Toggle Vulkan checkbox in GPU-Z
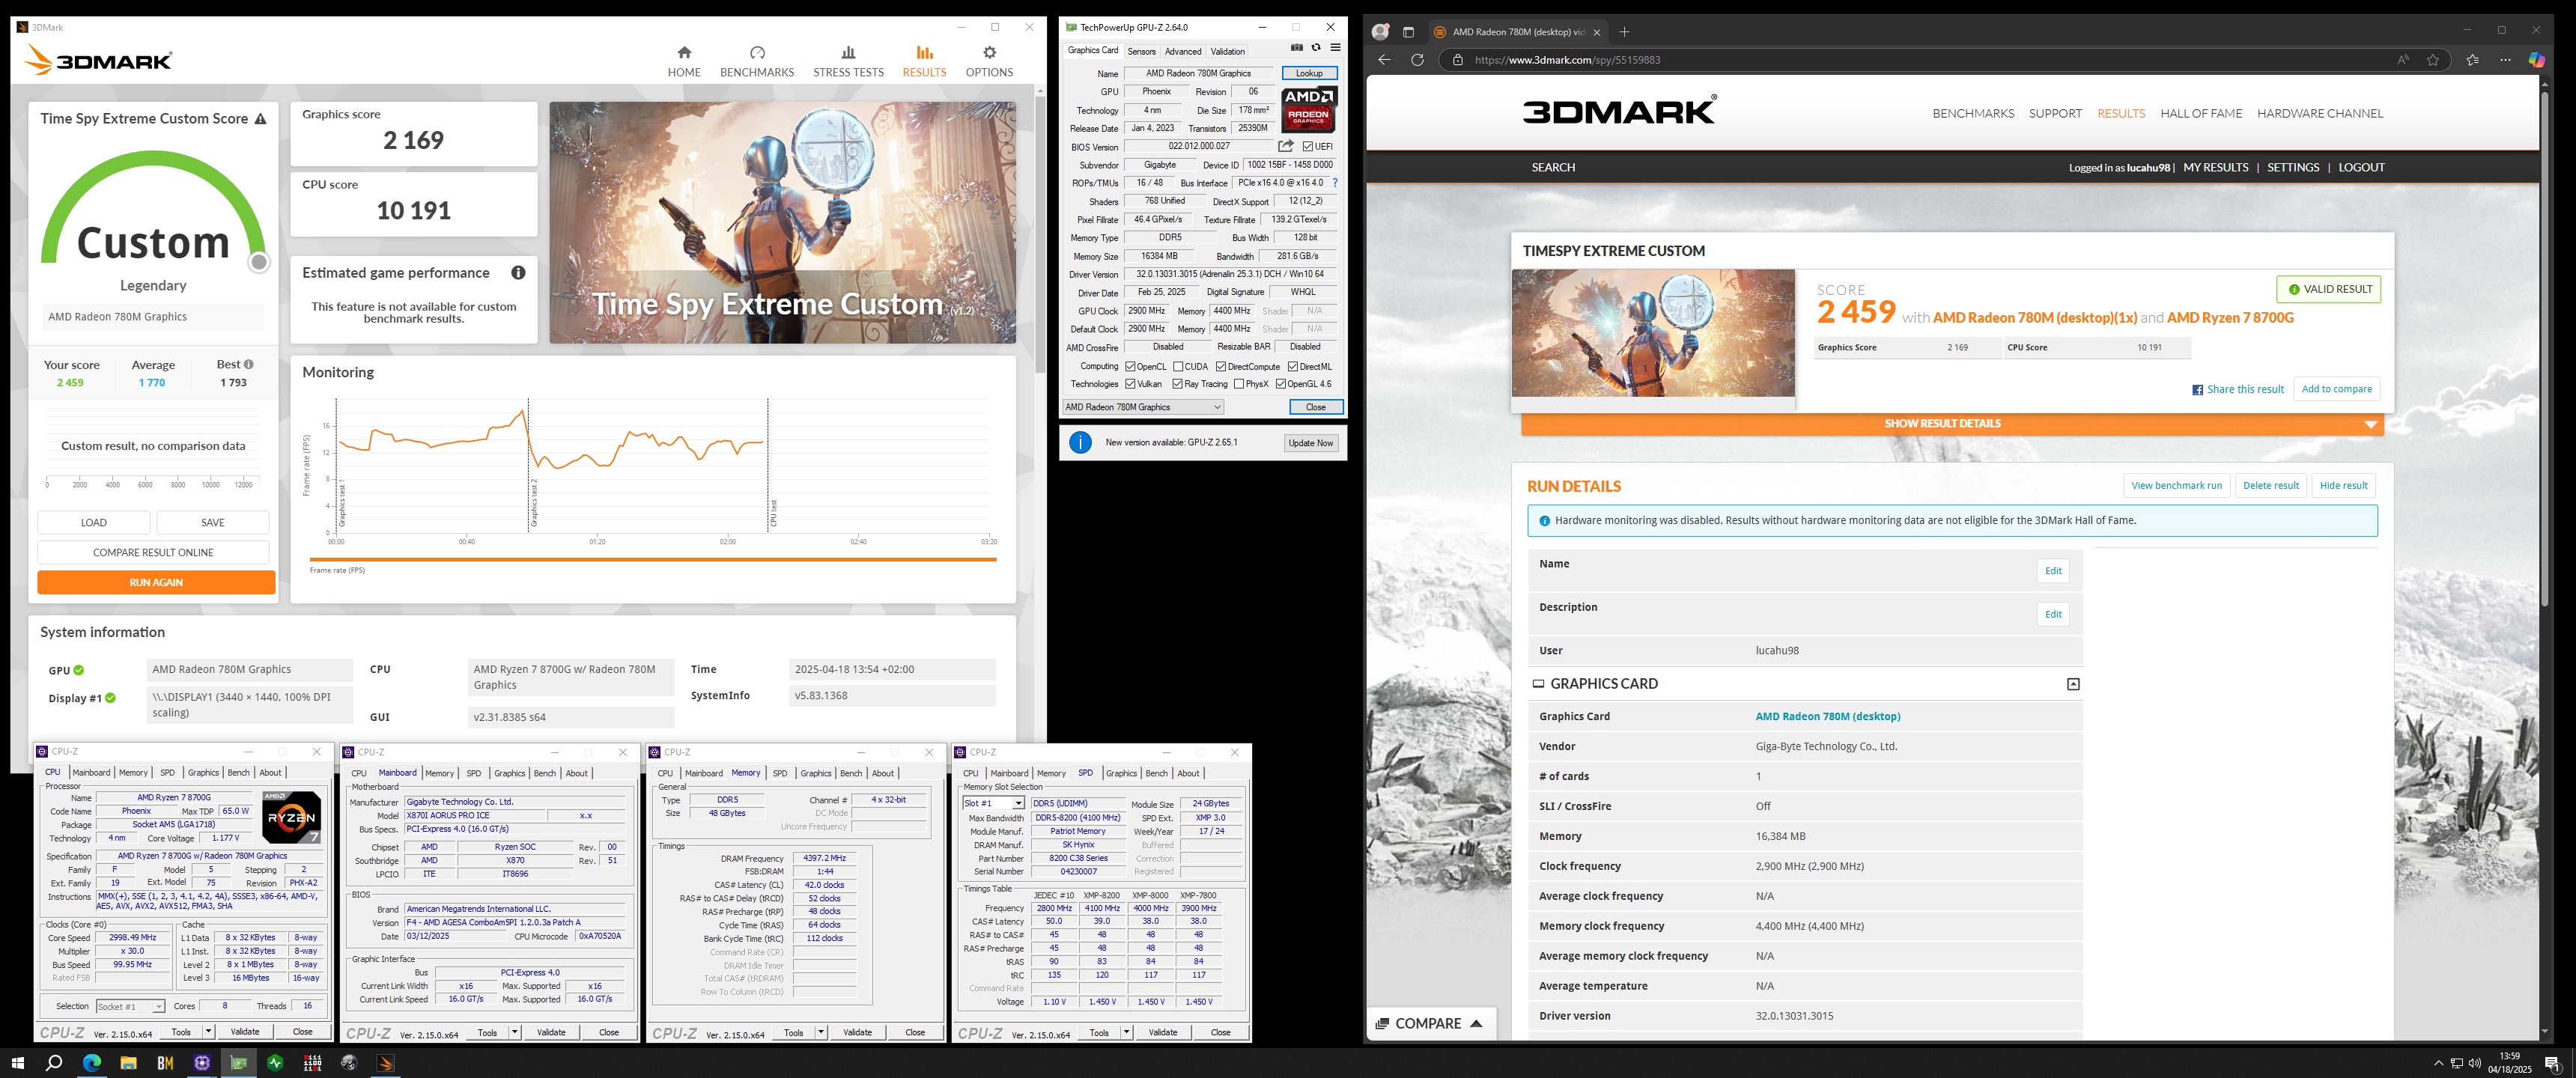 1130,384
